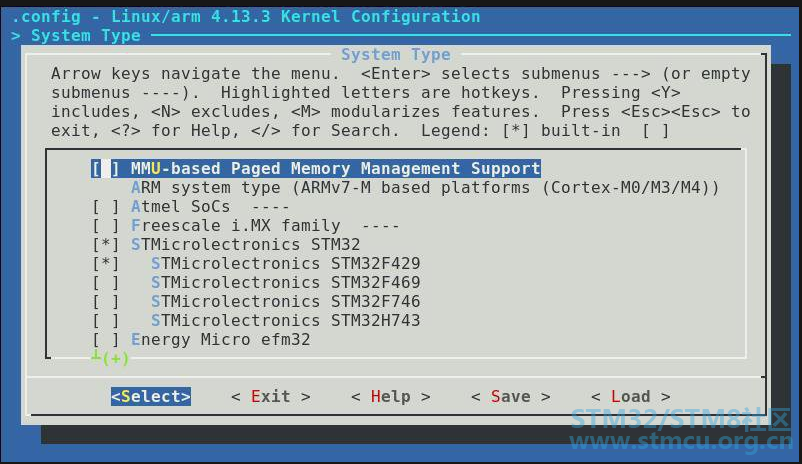The height and width of the screenshot is (464, 802).
Task: Click the Save button
Action: [x=510, y=396]
